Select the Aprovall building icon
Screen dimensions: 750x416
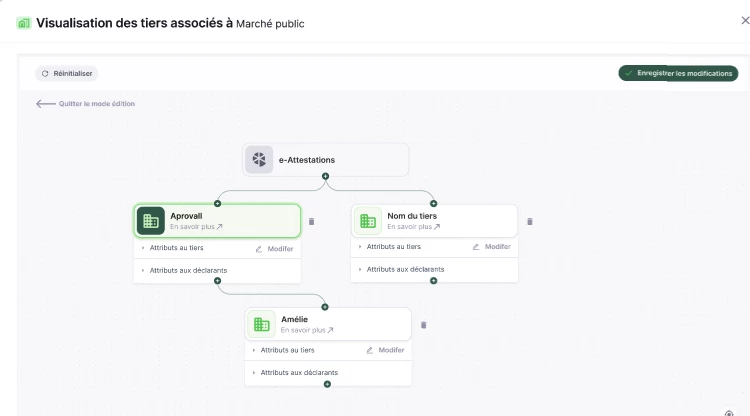[x=151, y=221]
